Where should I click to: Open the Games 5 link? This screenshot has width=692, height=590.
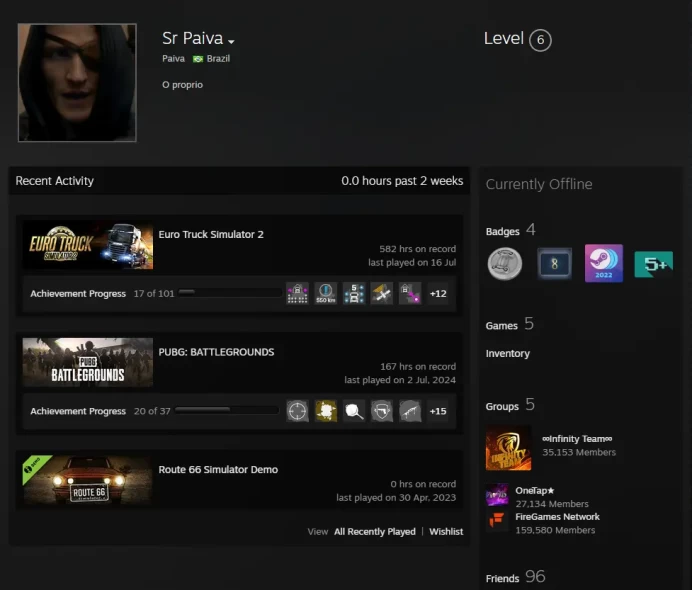510,324
